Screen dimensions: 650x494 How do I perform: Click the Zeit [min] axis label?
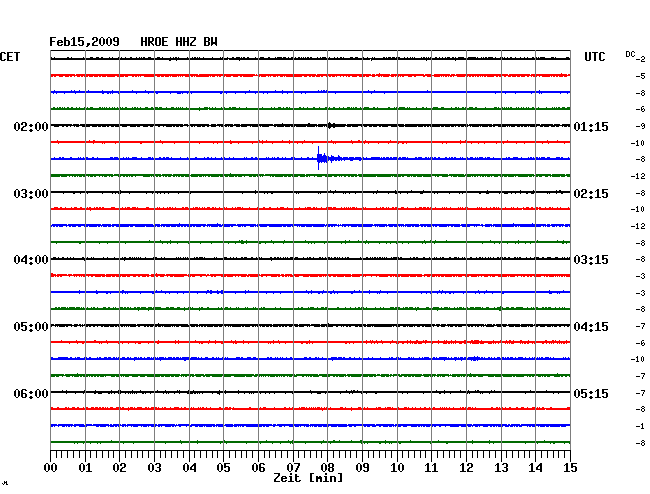[x=308, y=478]
